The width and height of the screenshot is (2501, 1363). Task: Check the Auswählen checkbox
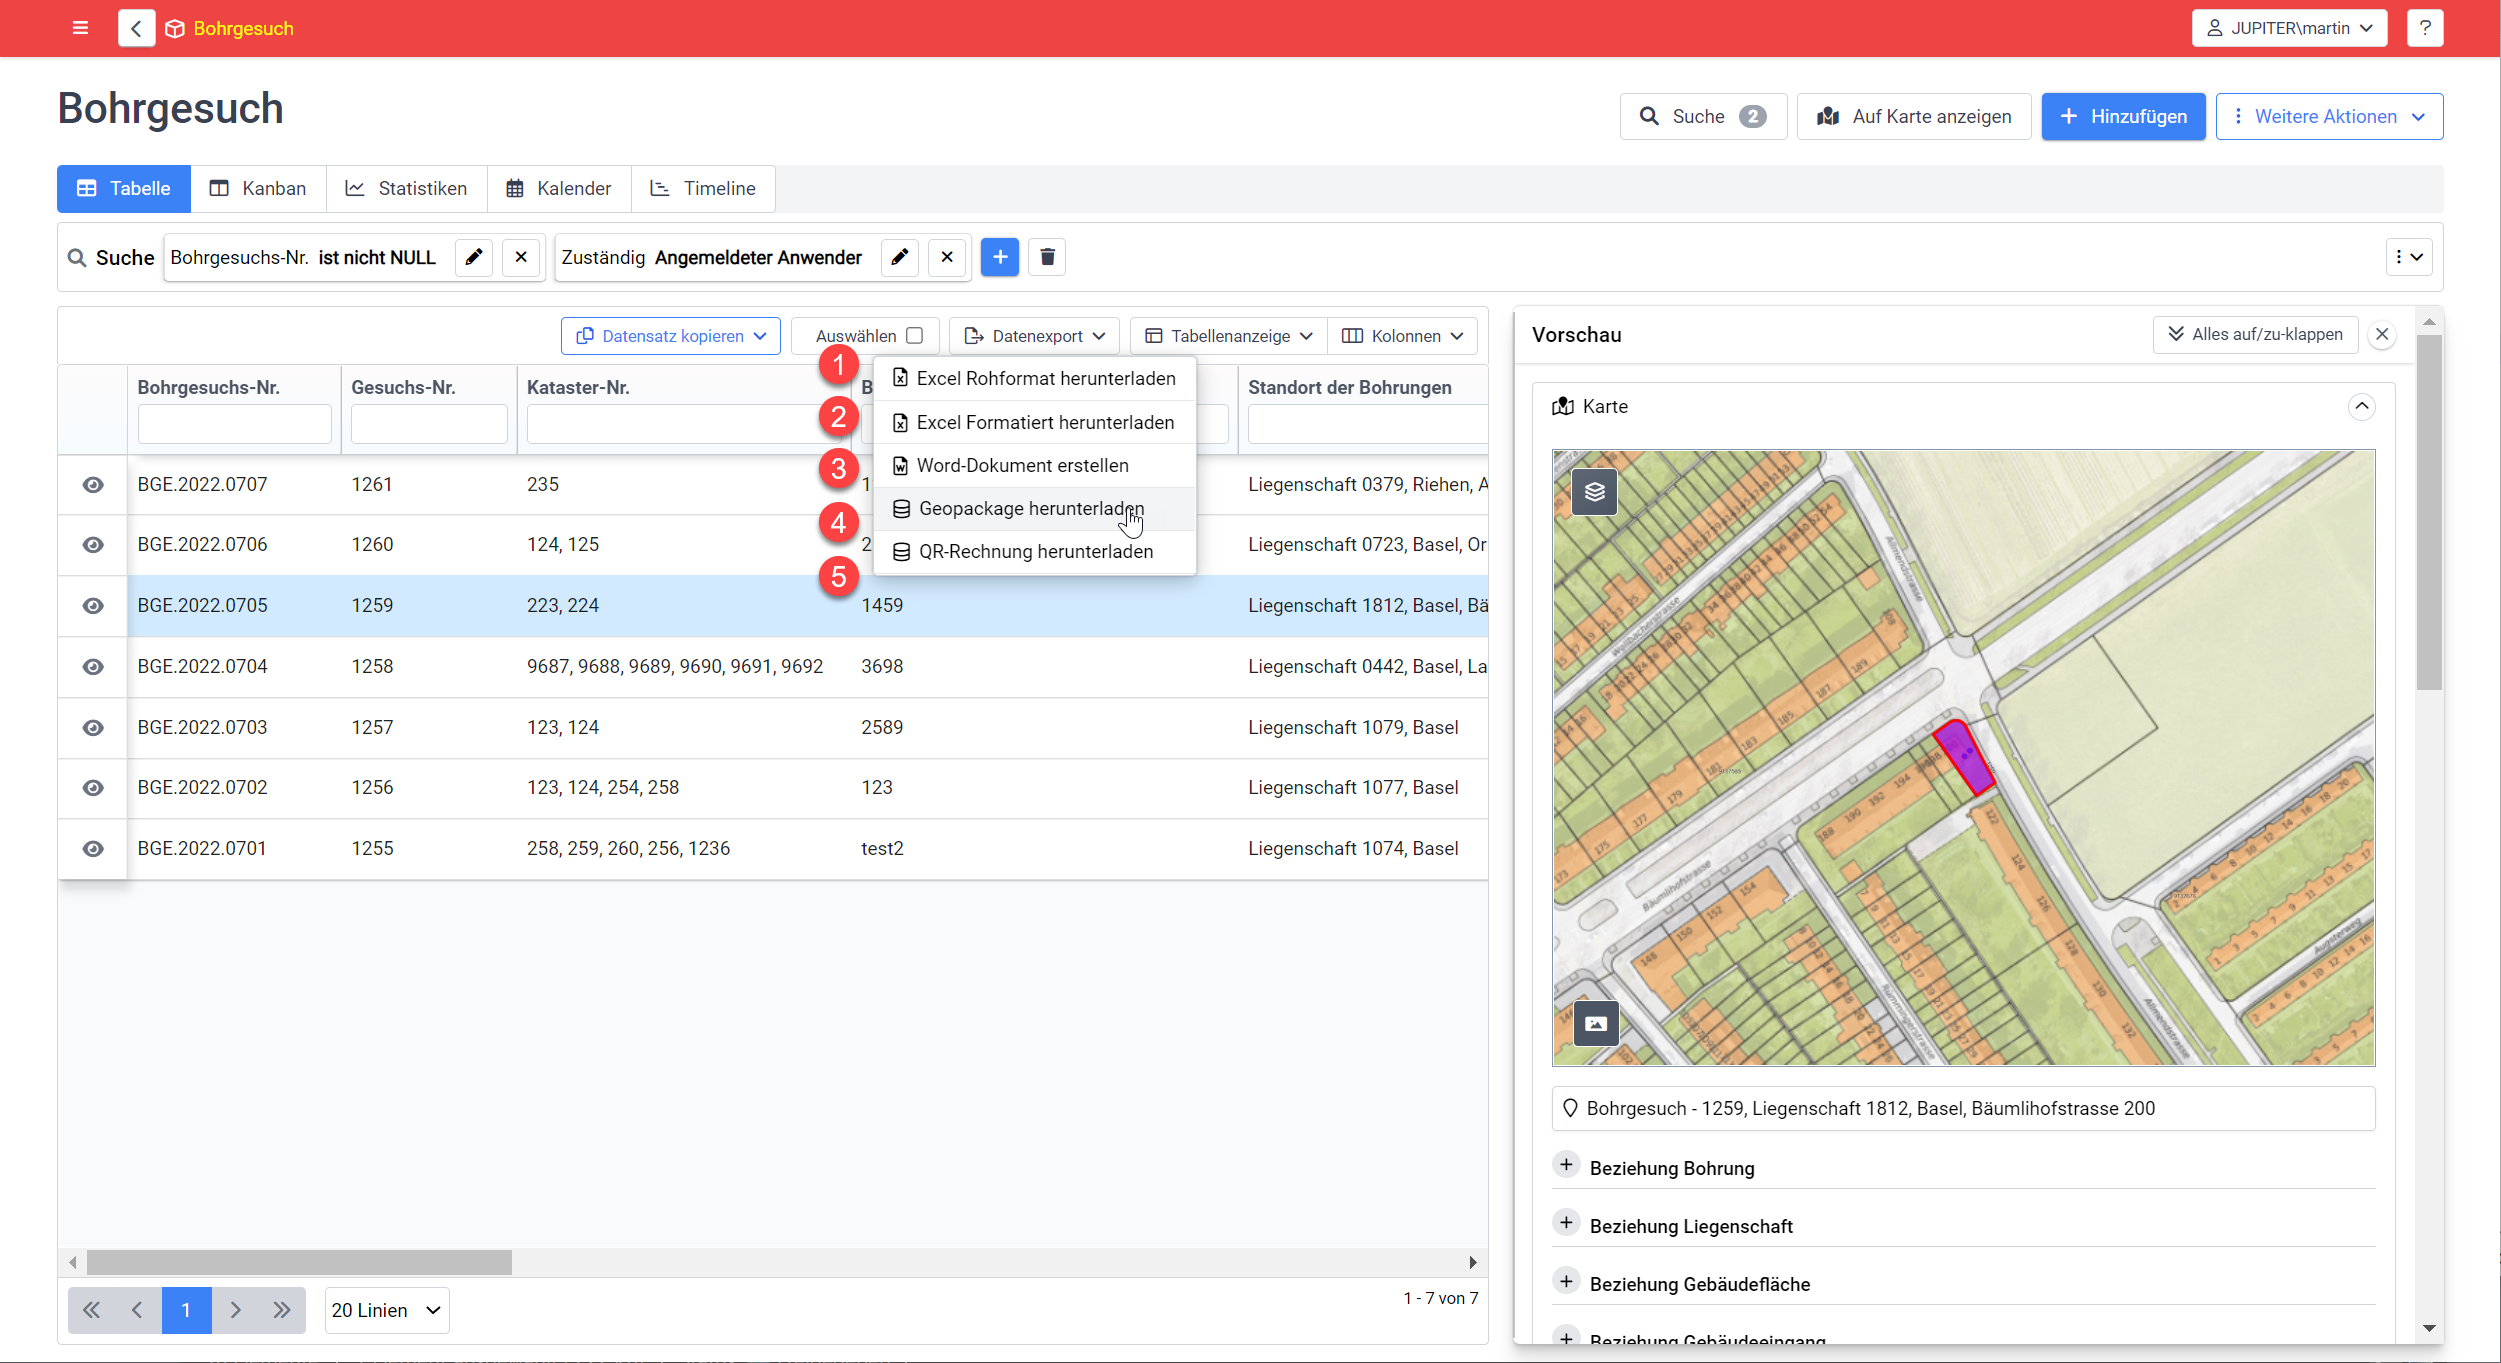tap(915, 336)
